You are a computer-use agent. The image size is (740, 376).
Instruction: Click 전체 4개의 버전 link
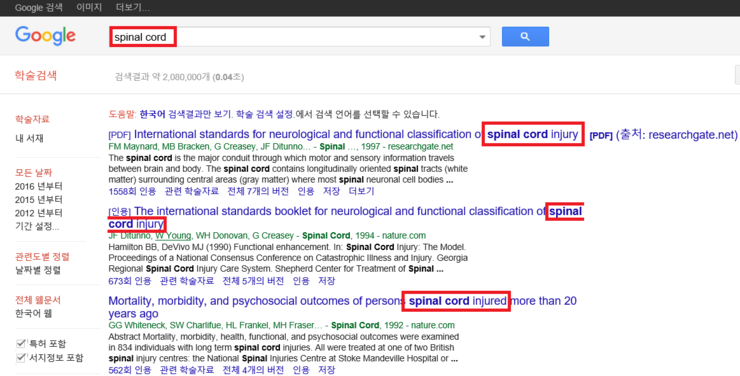(253, 370)
